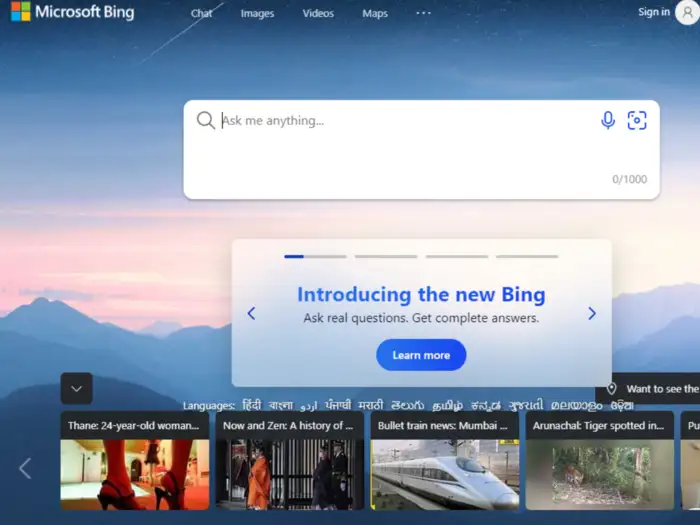Open the Bullet train news thumbnail
The image size is (700, 525).
point(445,475)
